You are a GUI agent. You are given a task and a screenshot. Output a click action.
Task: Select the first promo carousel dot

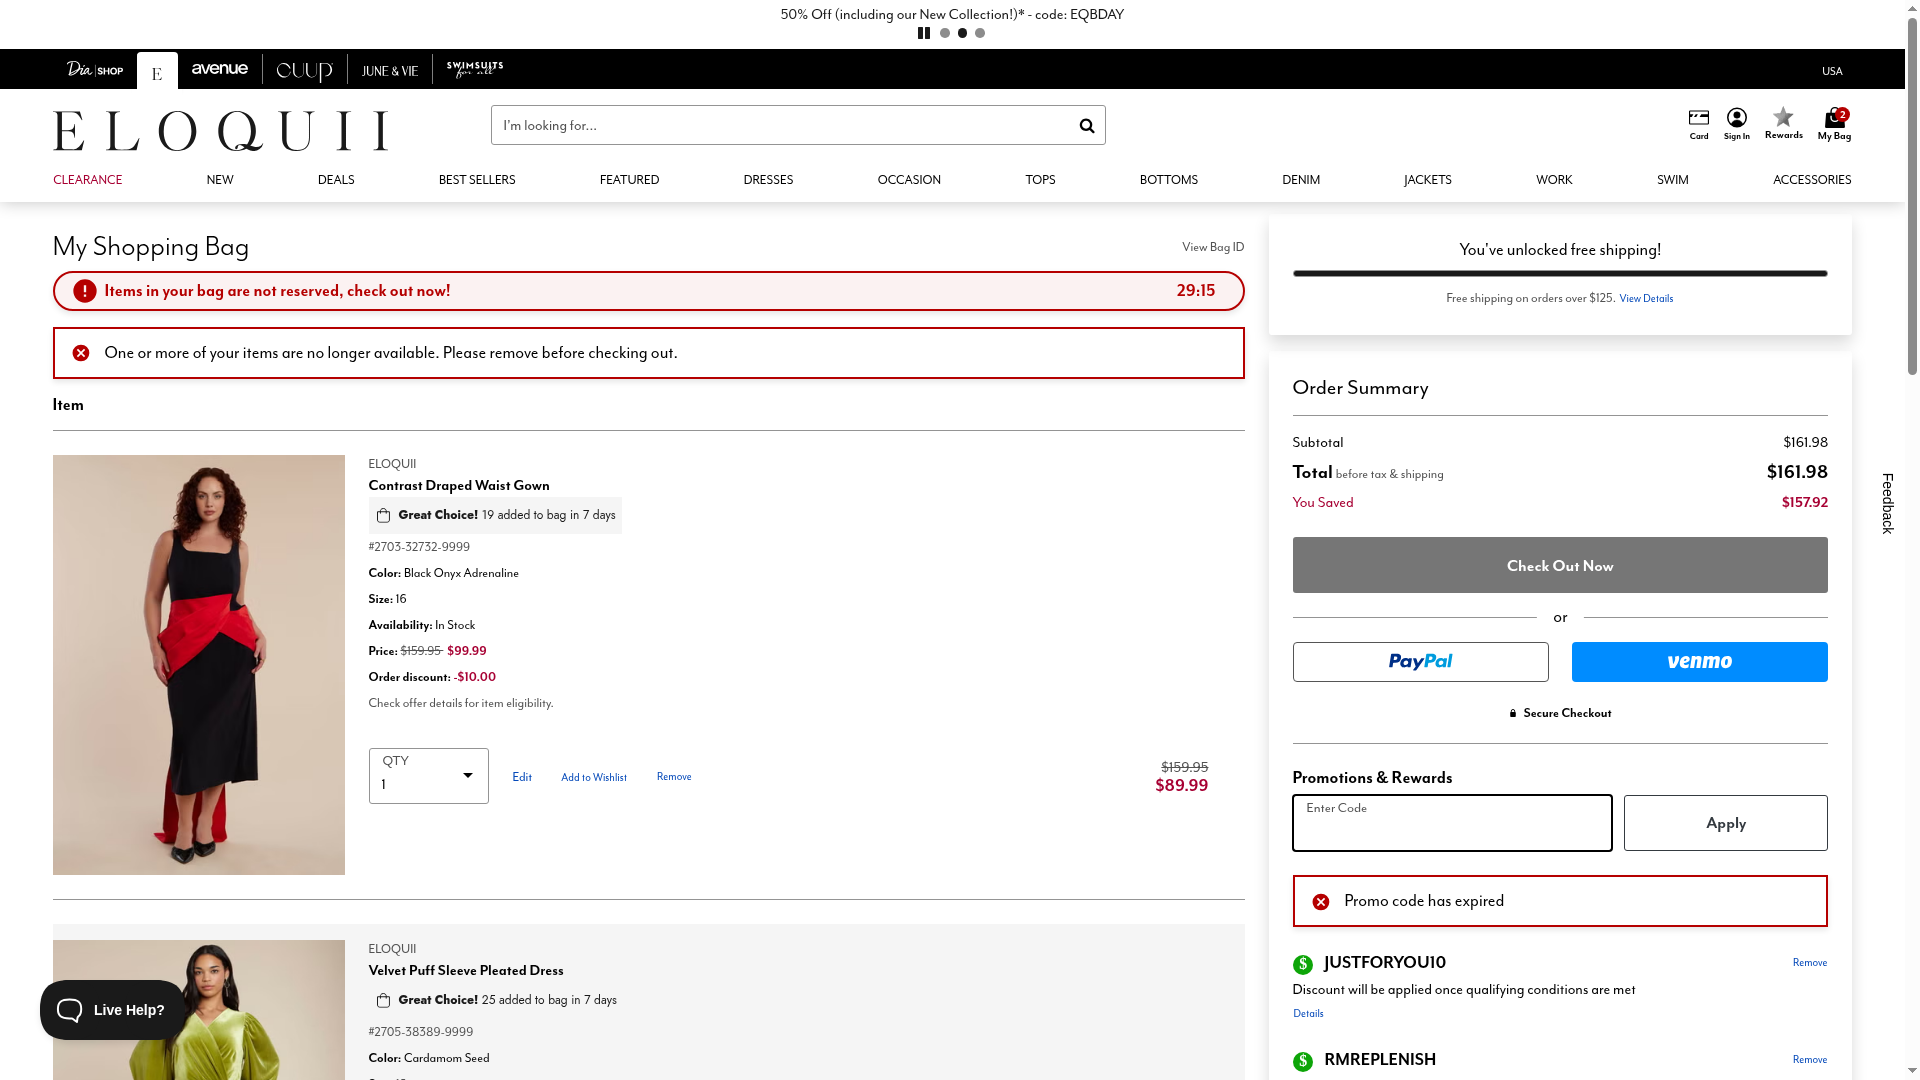[945, 33]
